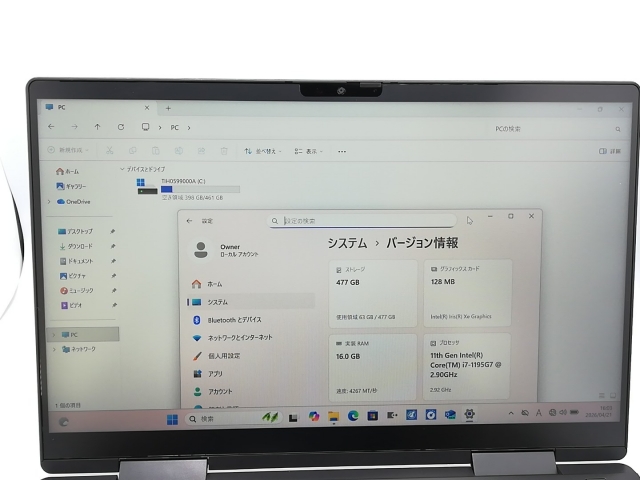Open new tab in File Explorer

168,108
